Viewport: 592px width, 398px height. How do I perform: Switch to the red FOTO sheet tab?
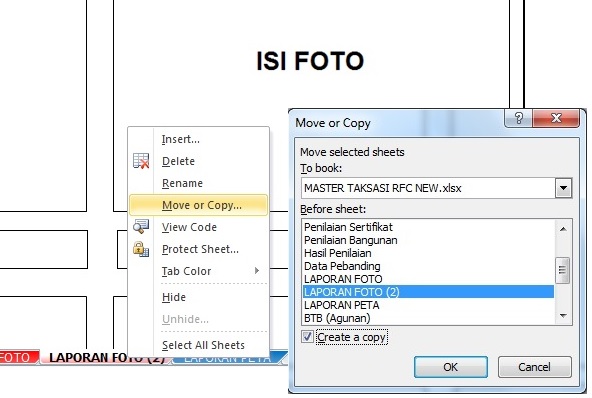pyautogui.click(x=19, y=357)
